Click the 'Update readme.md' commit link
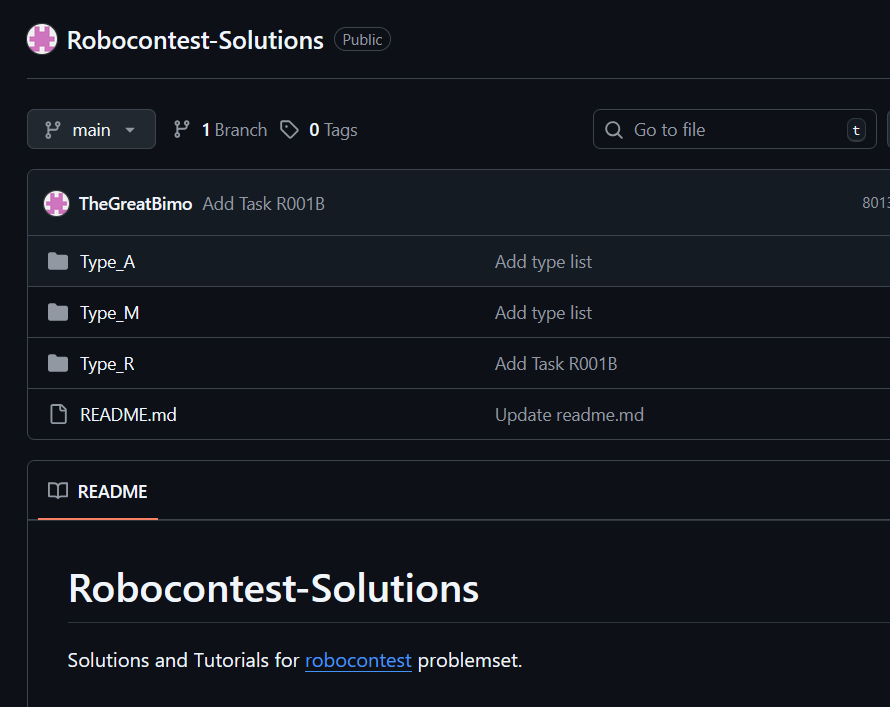 [x=569, y=414]
